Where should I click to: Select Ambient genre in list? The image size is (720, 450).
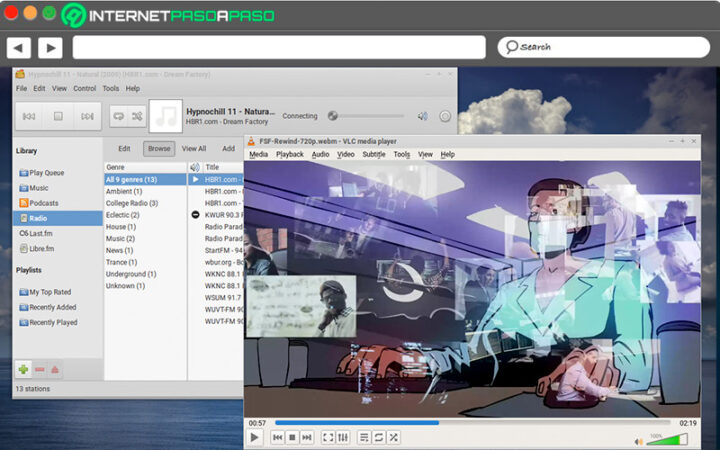click(124, 191)
